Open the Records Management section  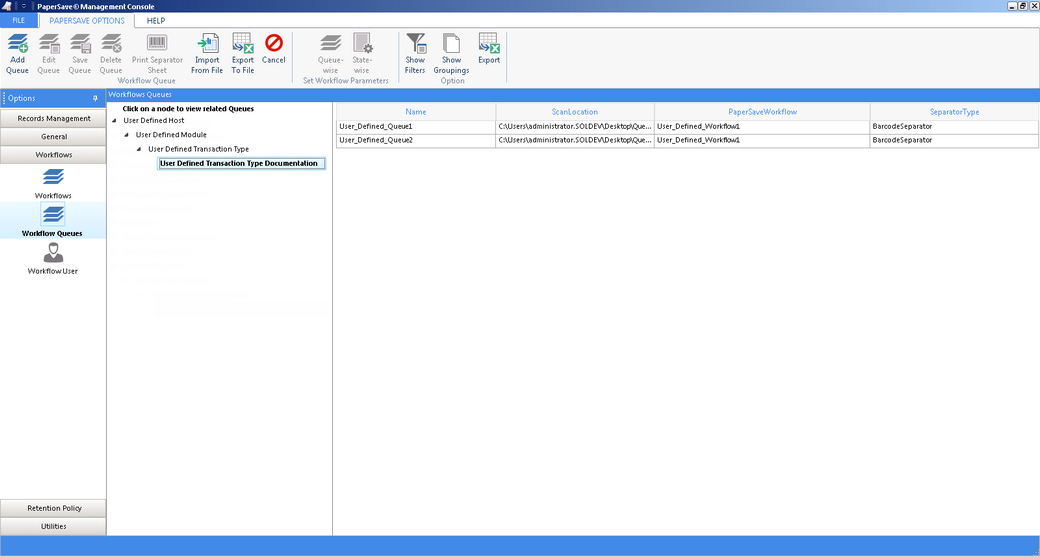(x=53, y=119)
